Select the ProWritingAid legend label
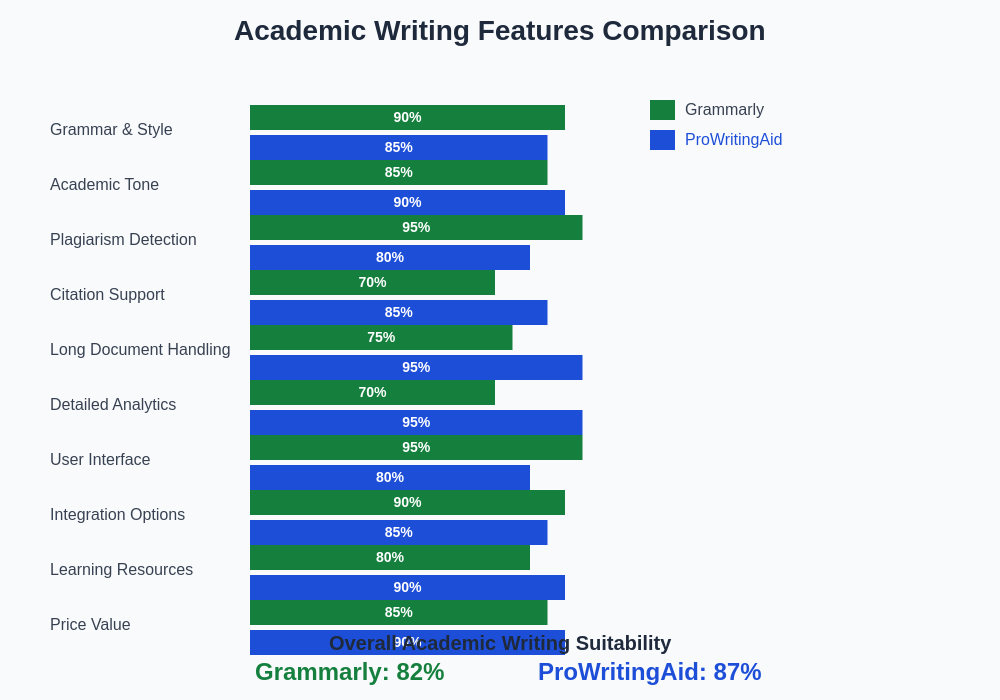 733,140
